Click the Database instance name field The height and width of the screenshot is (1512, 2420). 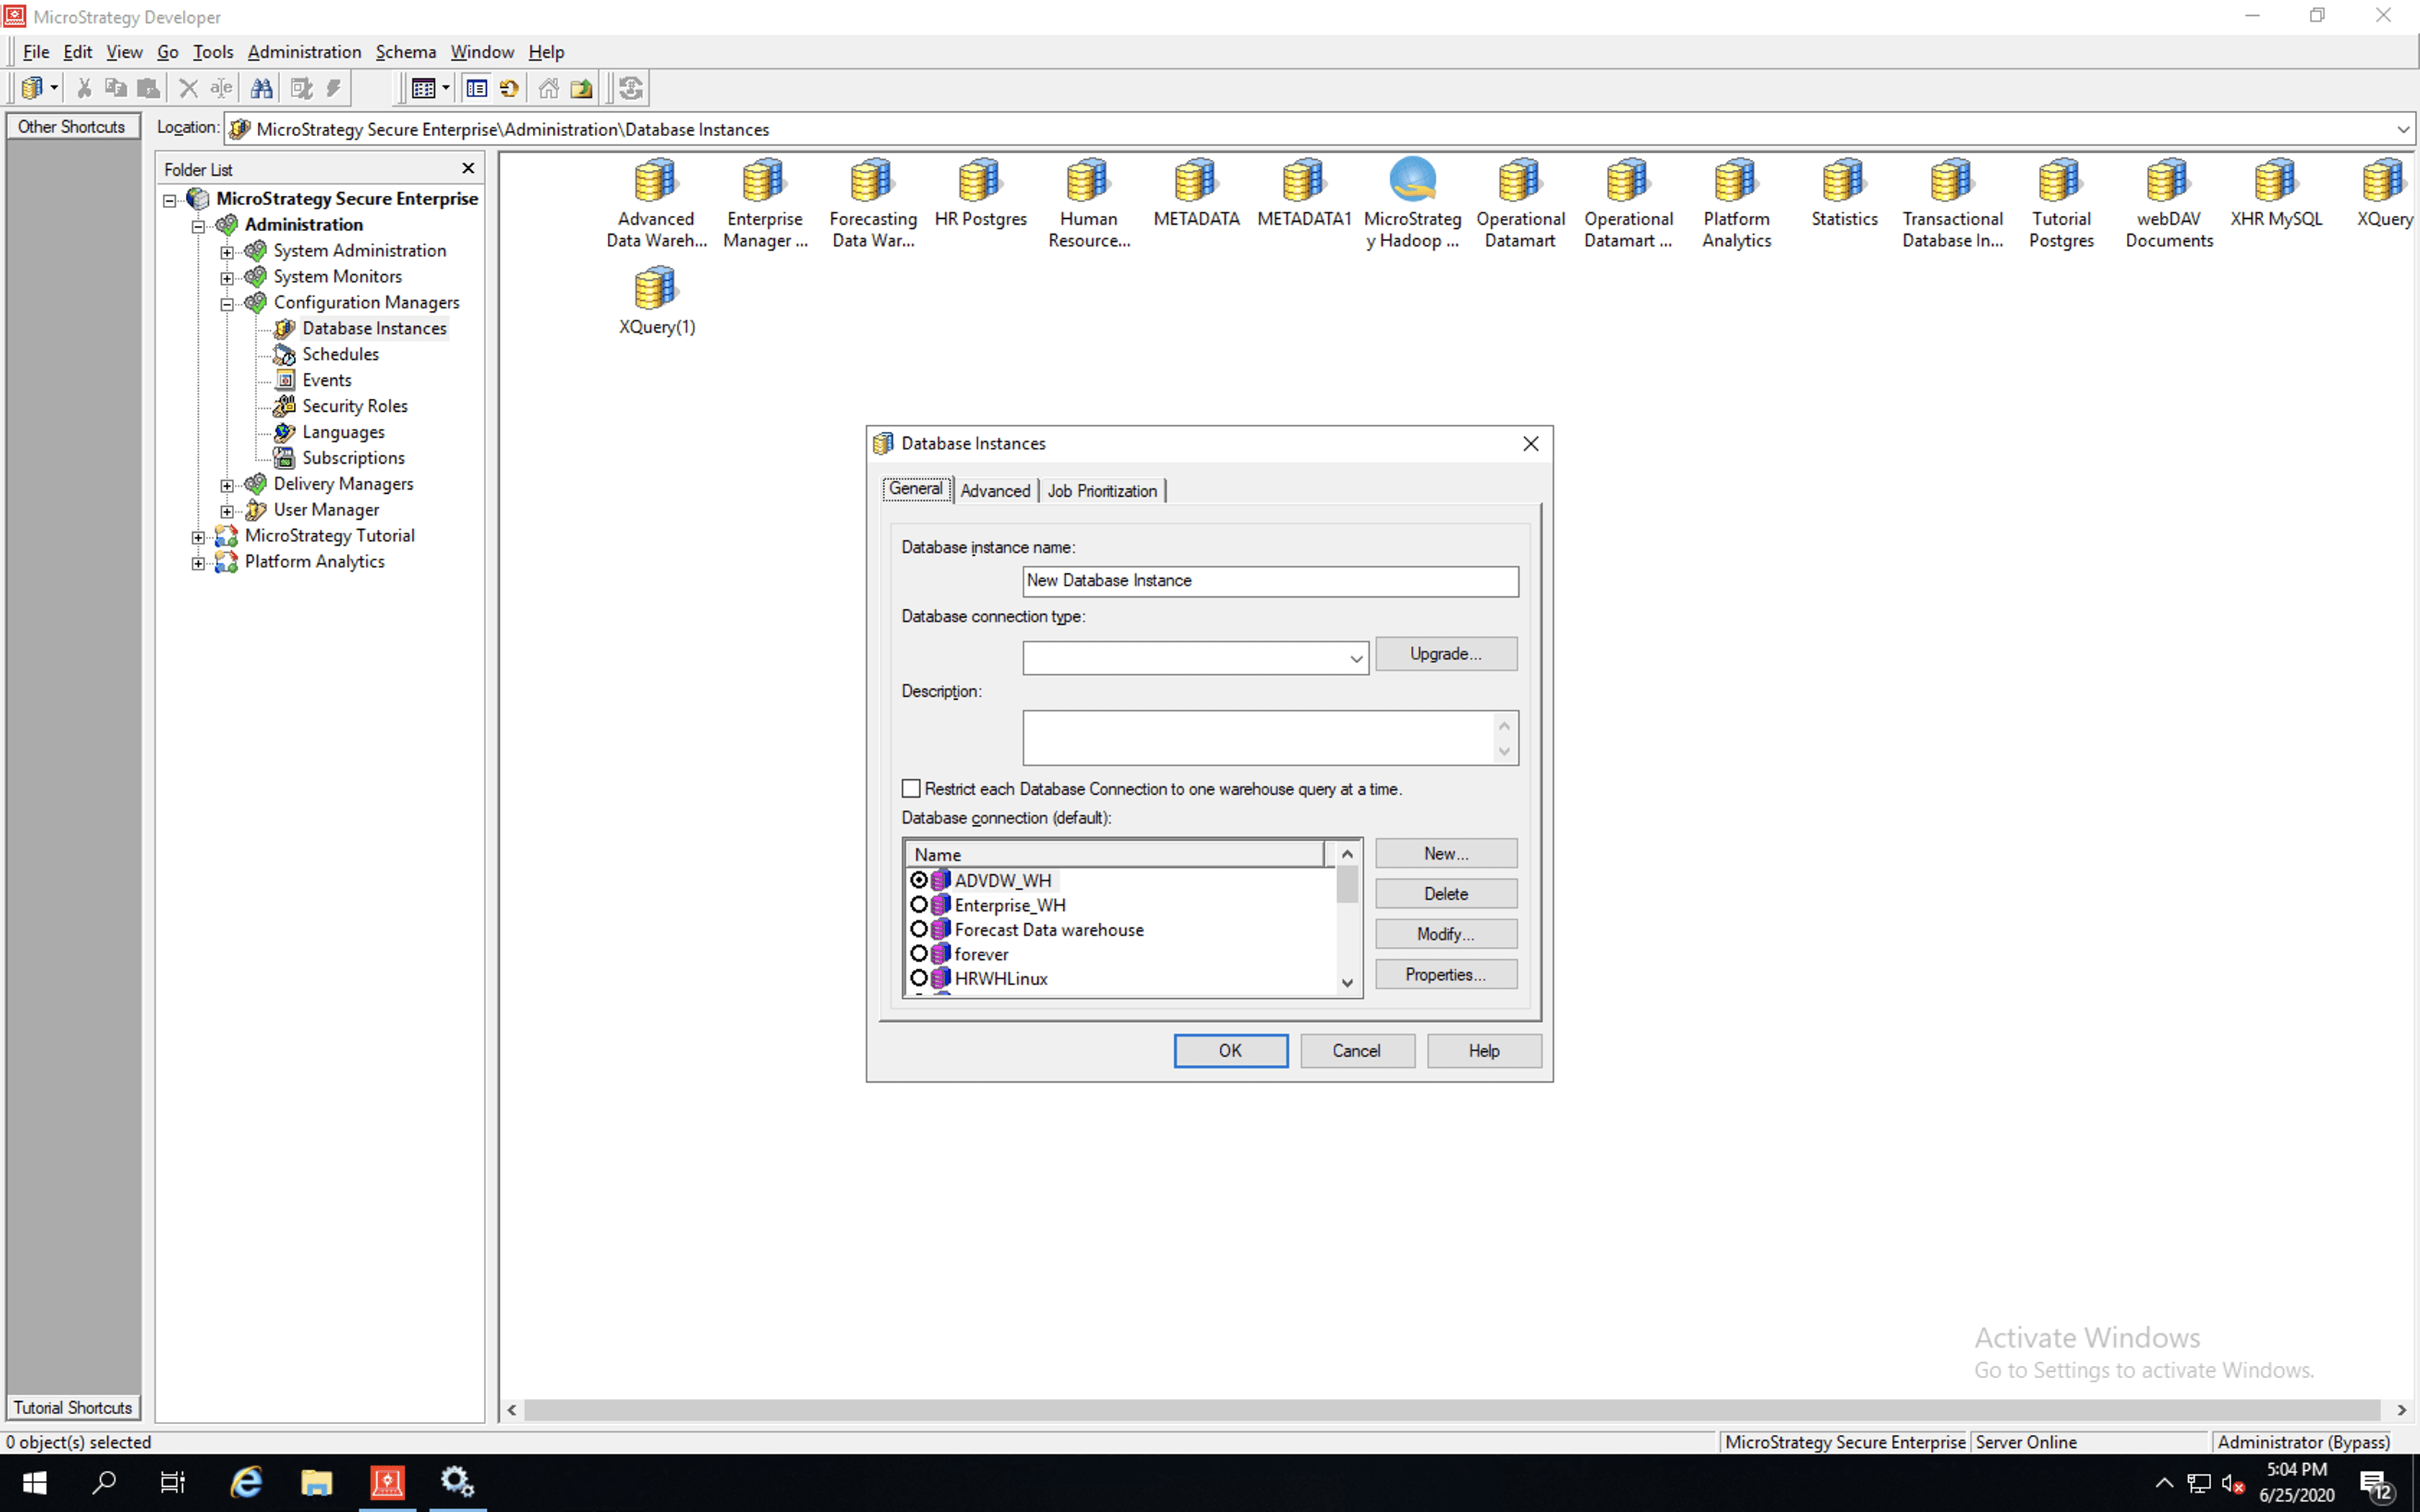point(1269,581)
